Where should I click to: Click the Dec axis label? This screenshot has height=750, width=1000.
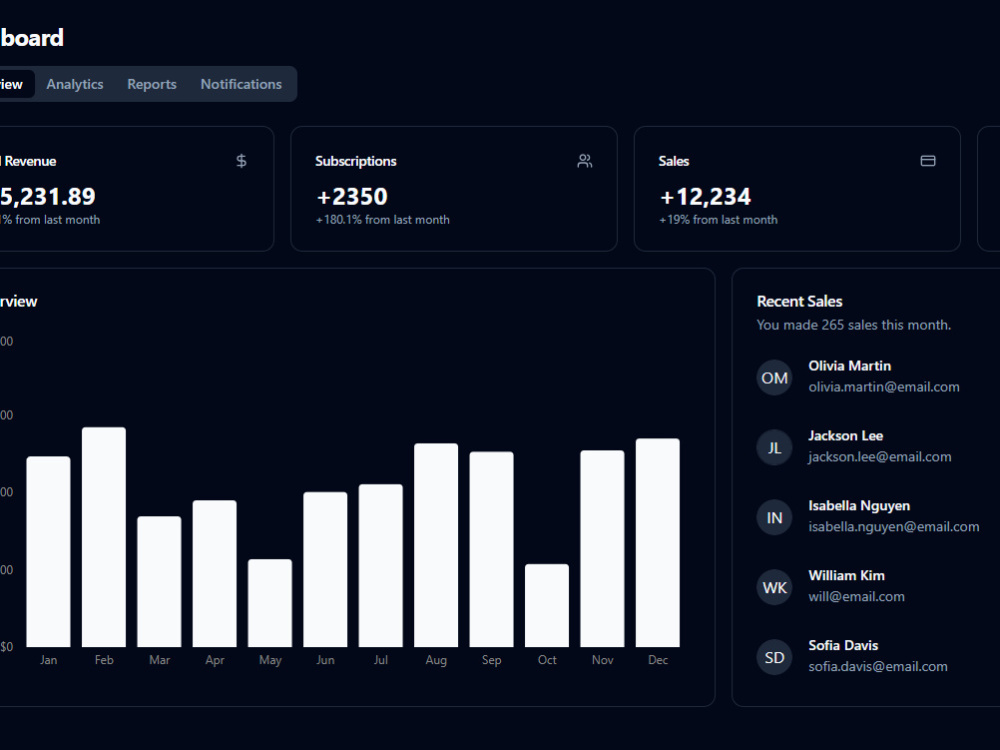pyautogui.click(x=658, y=660)
